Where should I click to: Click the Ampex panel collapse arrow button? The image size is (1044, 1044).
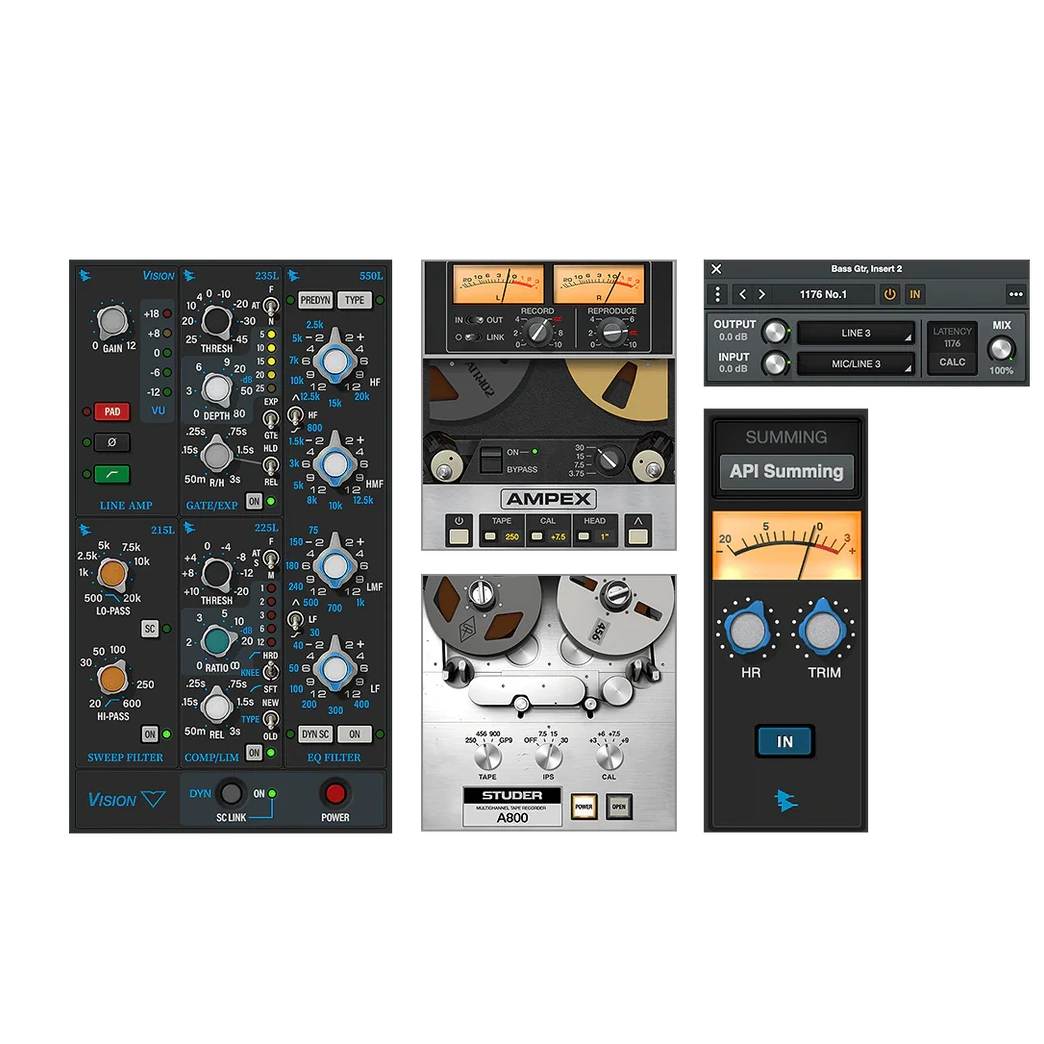pos(638,530)
